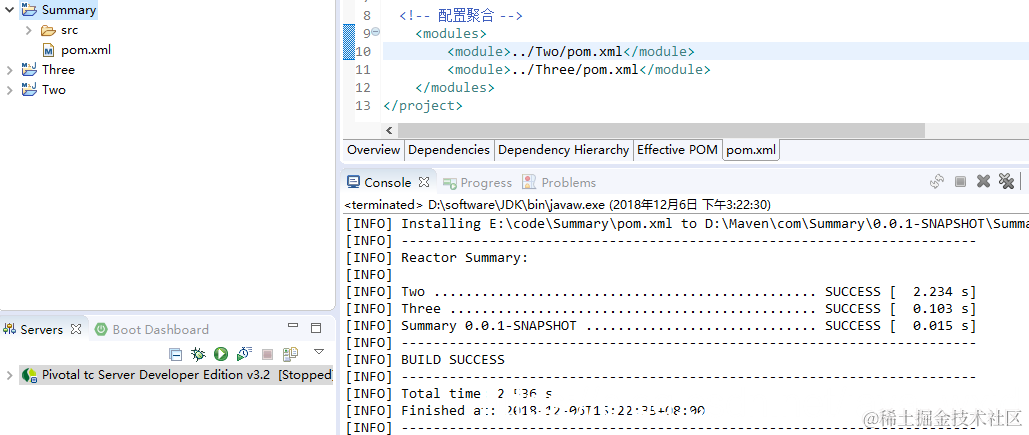Click the terminated javaw.exe launch label
This screenshot has height=435, width=1029.
coord(558,204)
